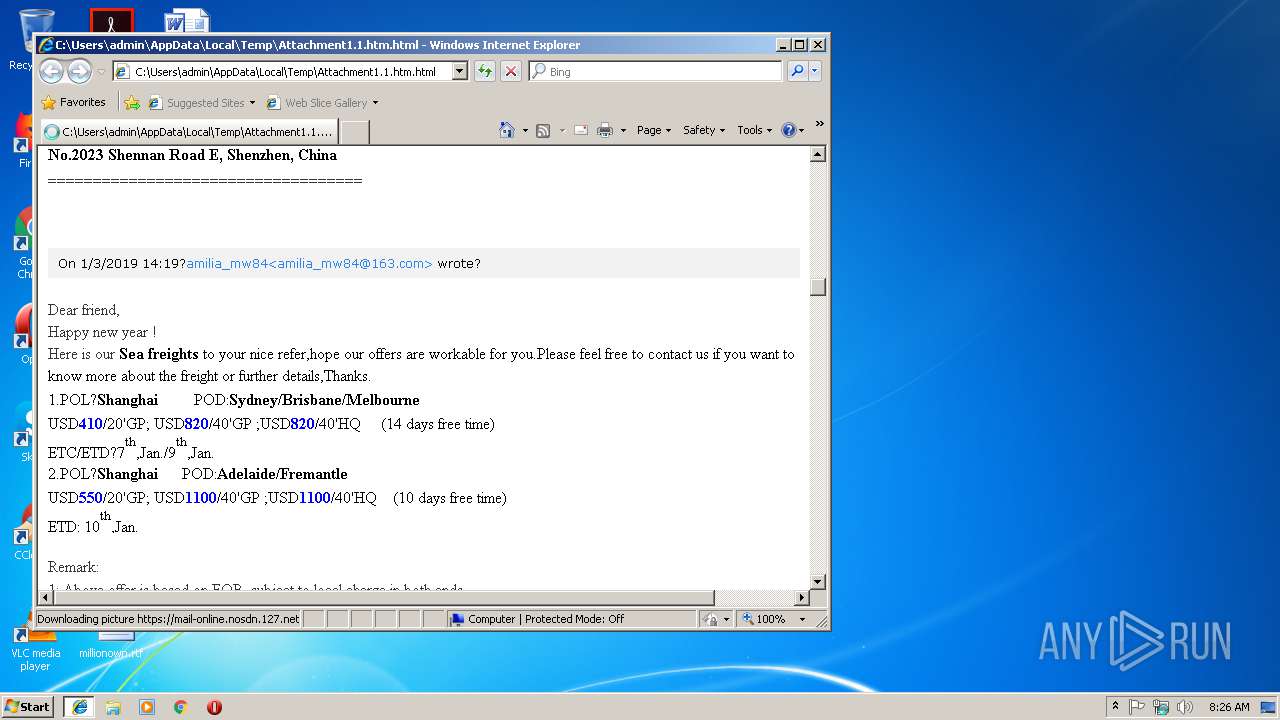
Task: Expand zoom level dropdown arrow
Action: (x=802, y=619)
